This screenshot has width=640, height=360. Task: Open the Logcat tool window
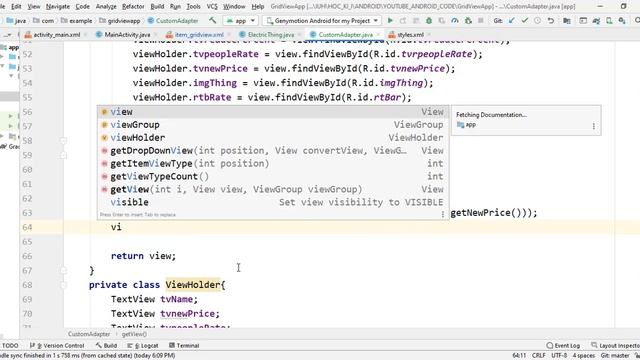(x=143, y=345)
